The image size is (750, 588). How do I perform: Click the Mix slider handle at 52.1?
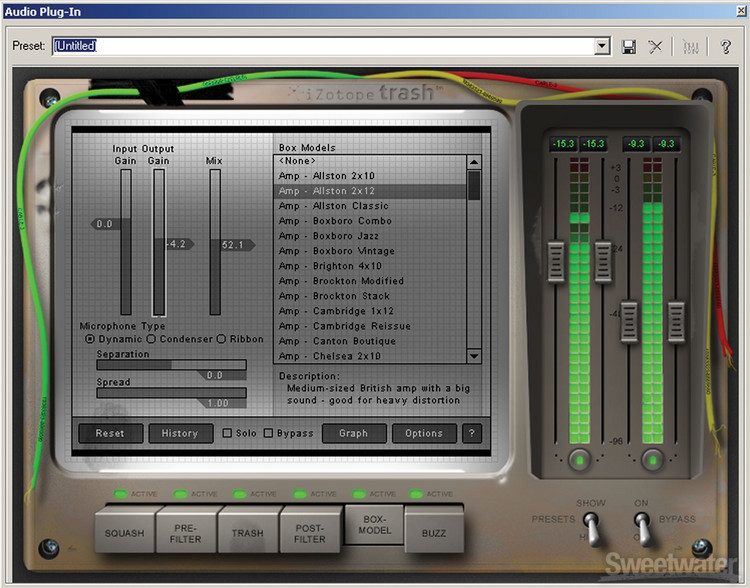click(x=232, y=244)
